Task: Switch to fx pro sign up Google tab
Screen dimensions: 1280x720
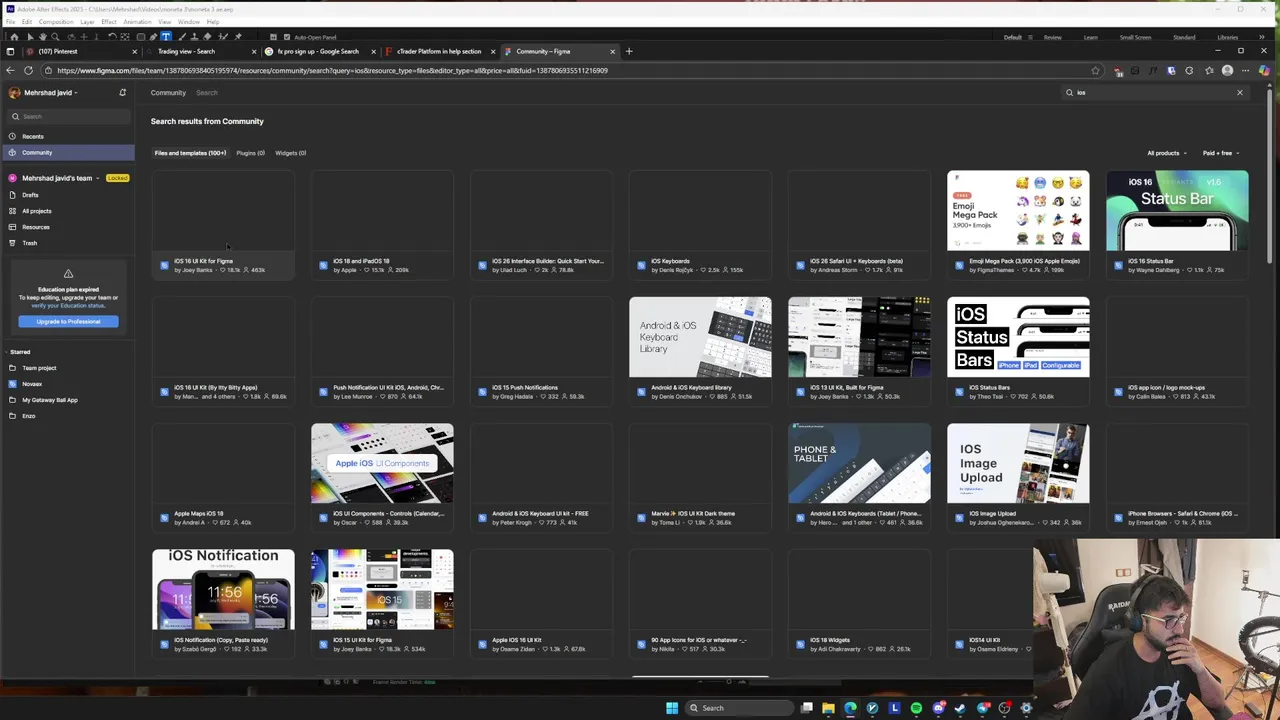Action: (318, 51)
